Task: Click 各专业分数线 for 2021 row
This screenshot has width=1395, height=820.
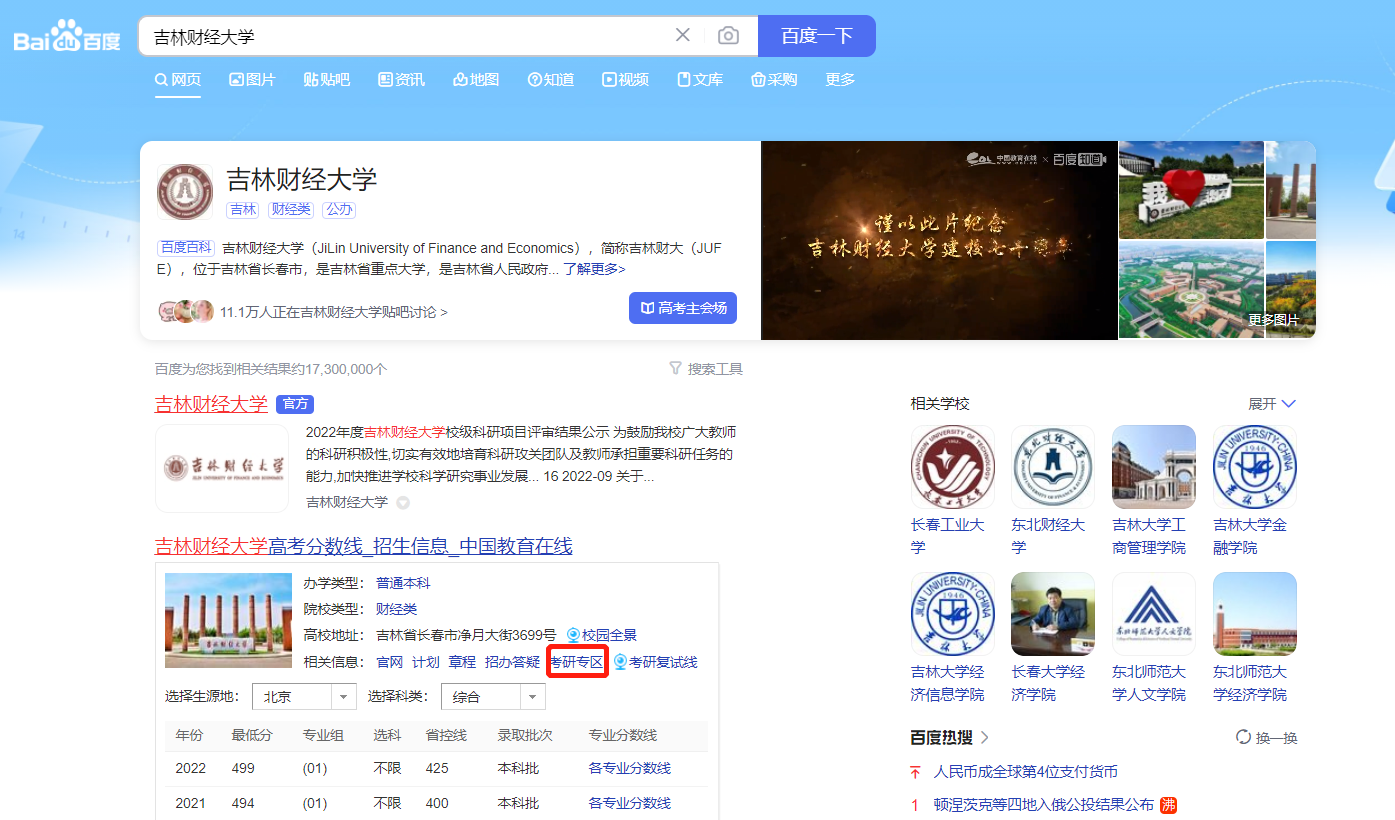Action: pyautogui.click(x=630, y=803)
